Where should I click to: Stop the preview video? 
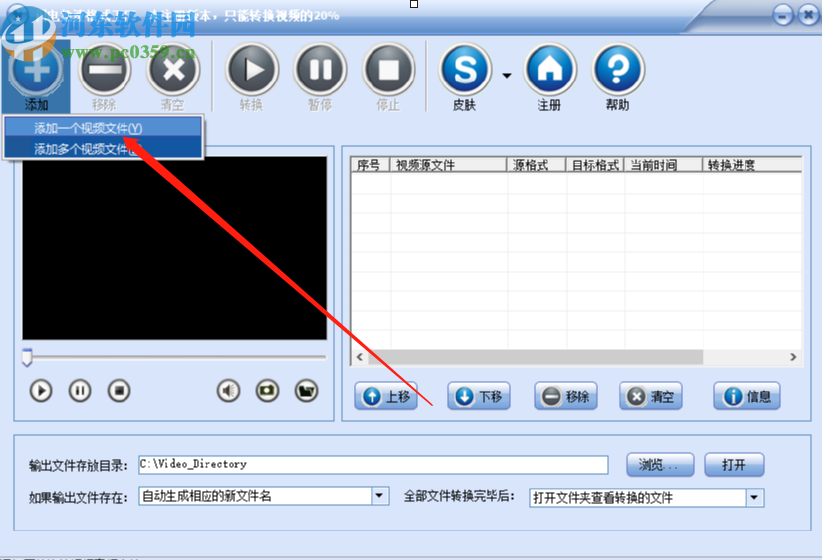click(119, 391)
